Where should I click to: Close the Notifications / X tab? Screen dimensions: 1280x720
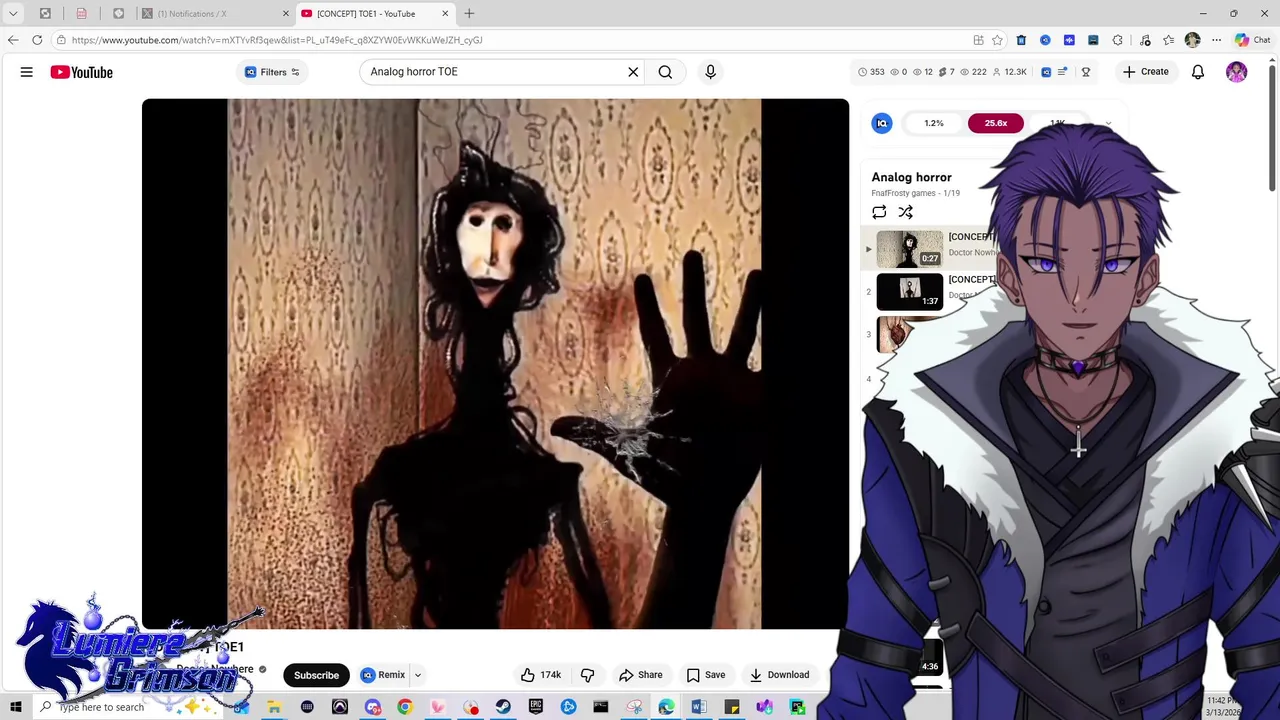tap(285, 14)
